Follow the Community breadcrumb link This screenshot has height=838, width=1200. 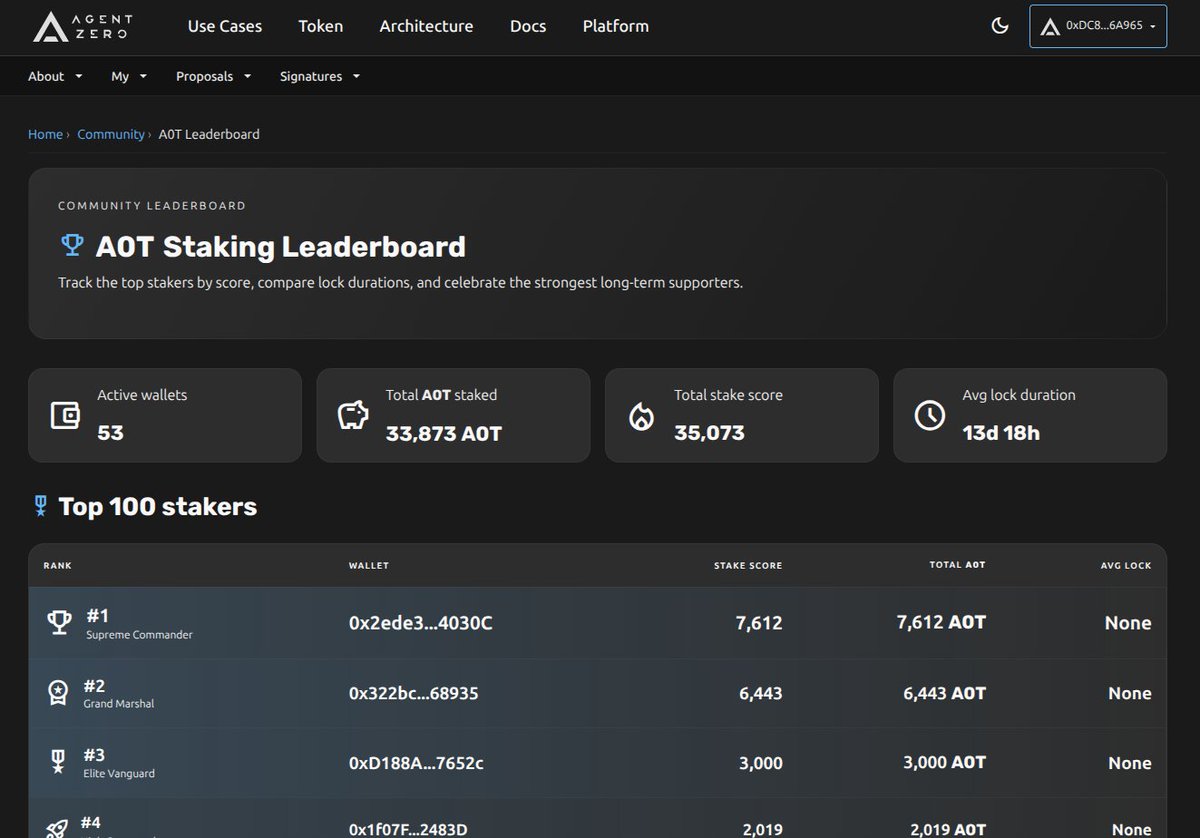(x=111, y=134)
